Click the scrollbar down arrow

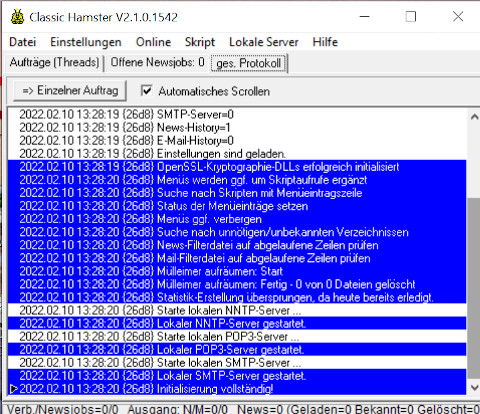474,387
